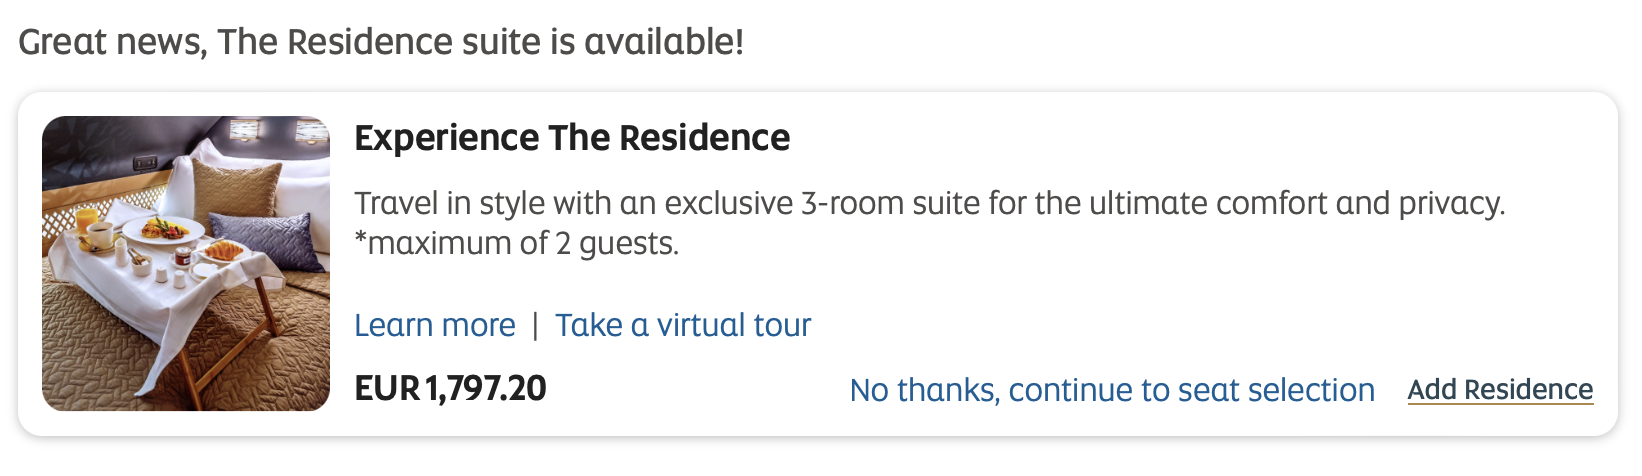Click the Residence suite photo thumbnail

pyautogui.click(x=186, y=264)
